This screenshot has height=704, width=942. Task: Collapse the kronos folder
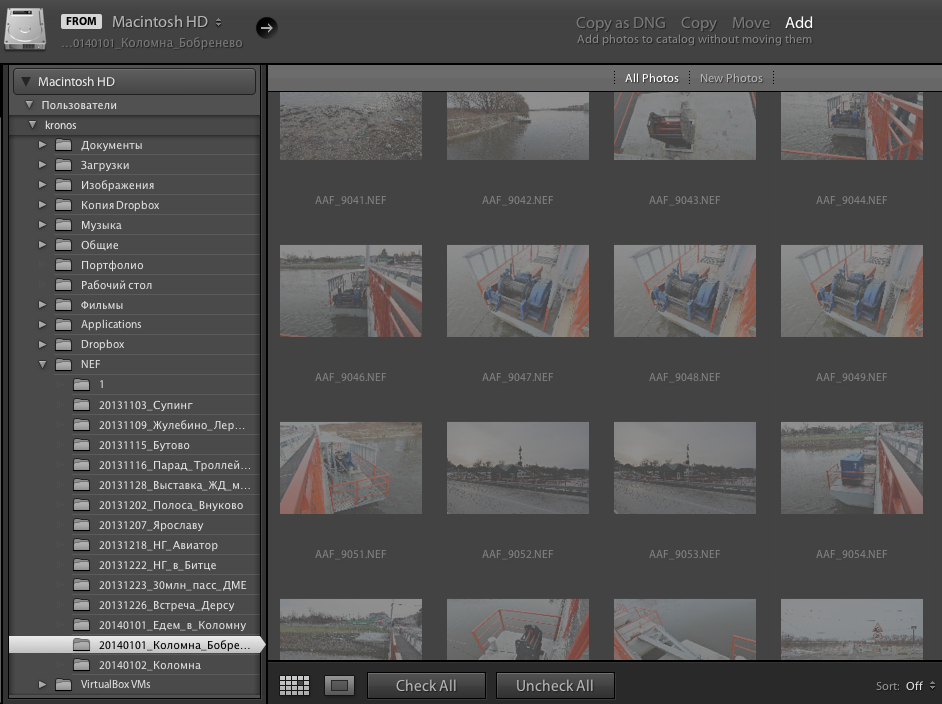click(x=32, y=125)
